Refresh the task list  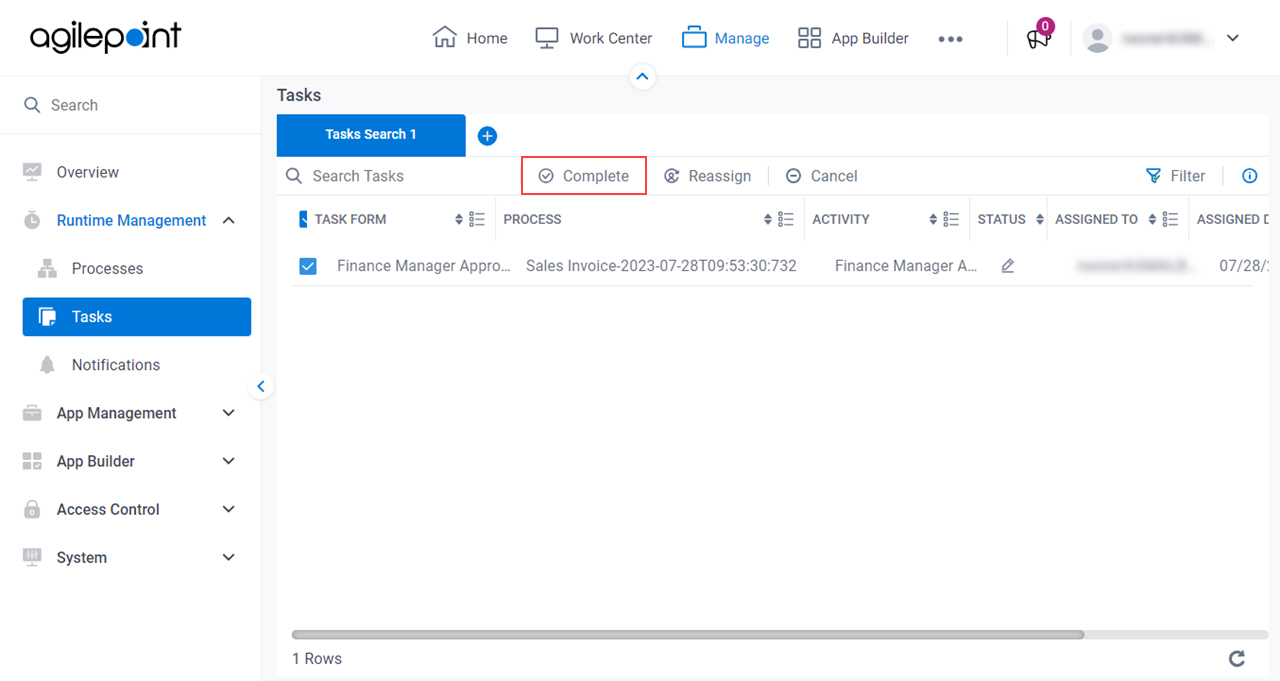point(1237,658)
